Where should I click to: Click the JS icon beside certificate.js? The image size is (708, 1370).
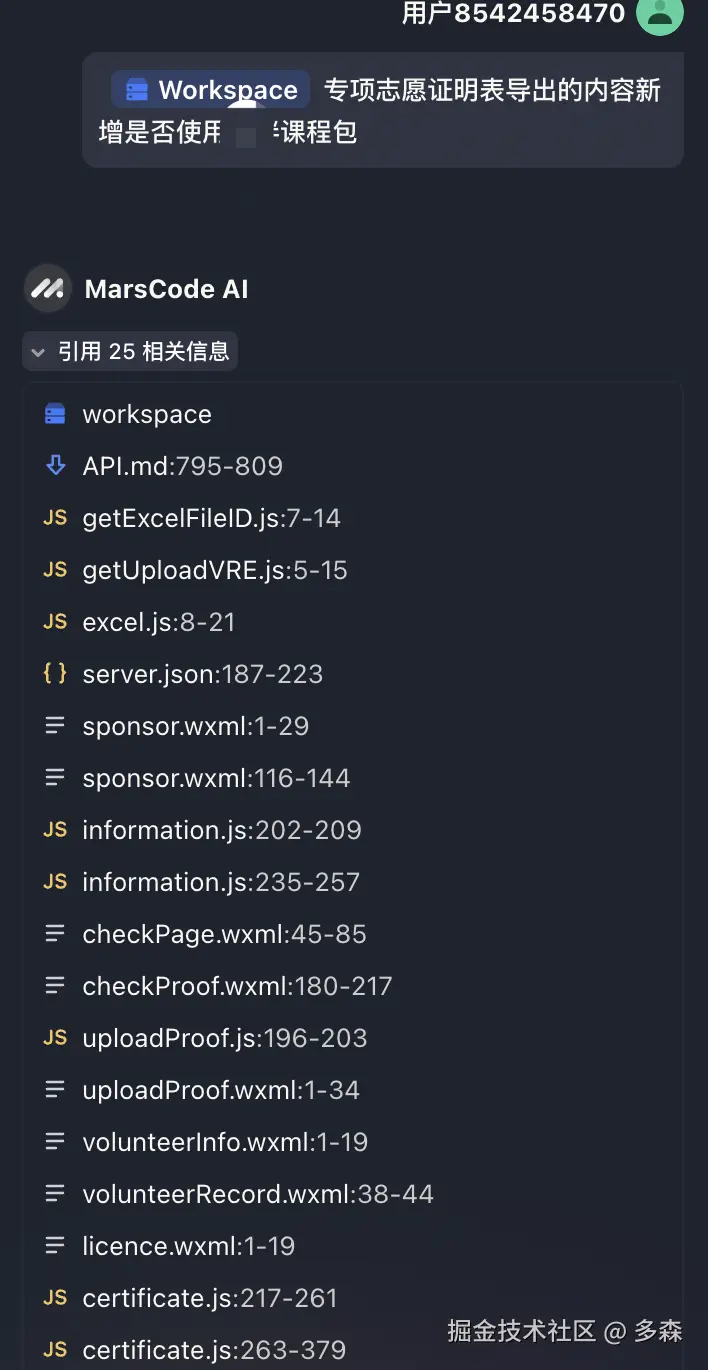55,1298
